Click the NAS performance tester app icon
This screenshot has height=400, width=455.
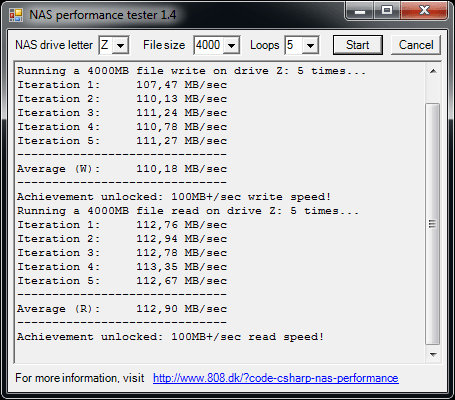[x=16, y=15]
